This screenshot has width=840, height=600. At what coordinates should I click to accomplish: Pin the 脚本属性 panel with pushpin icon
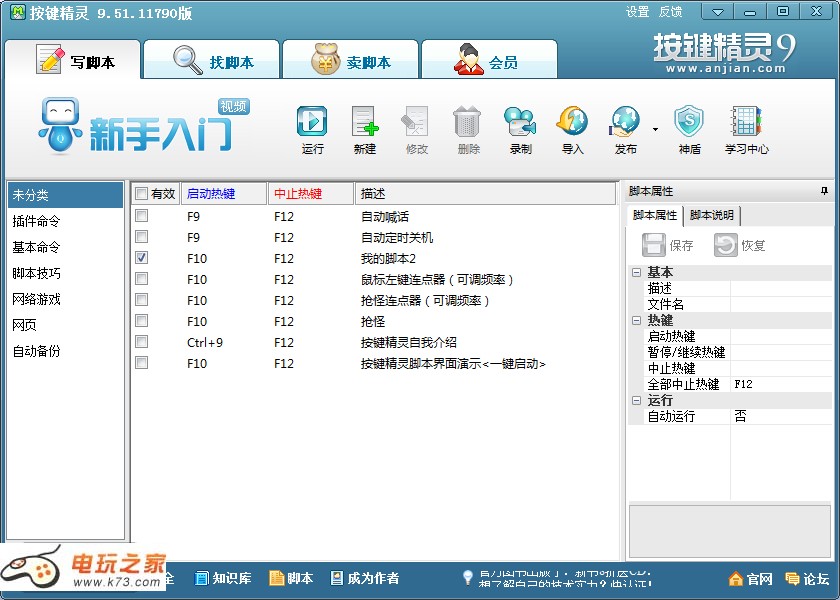pyautogui.click(x=825, y=191)
